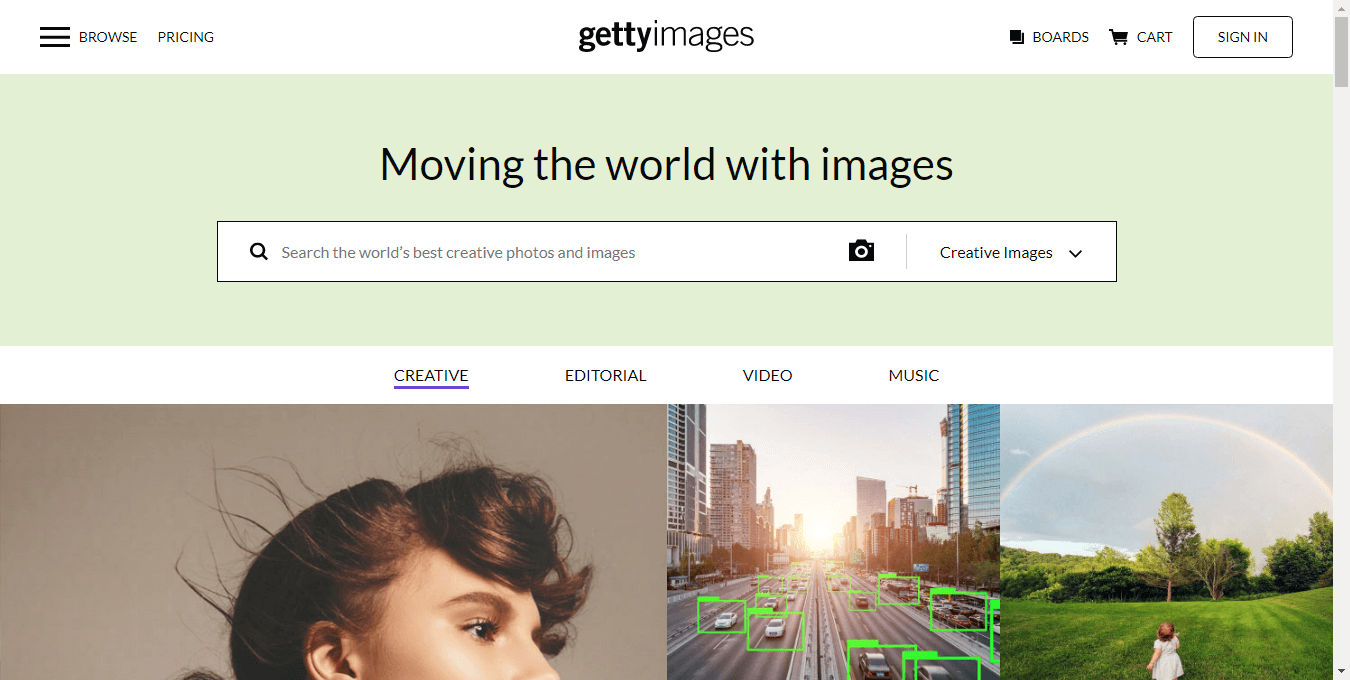Click the getty images logo
The width and height of the screenshot is (1350, 680).
(666, 37)
